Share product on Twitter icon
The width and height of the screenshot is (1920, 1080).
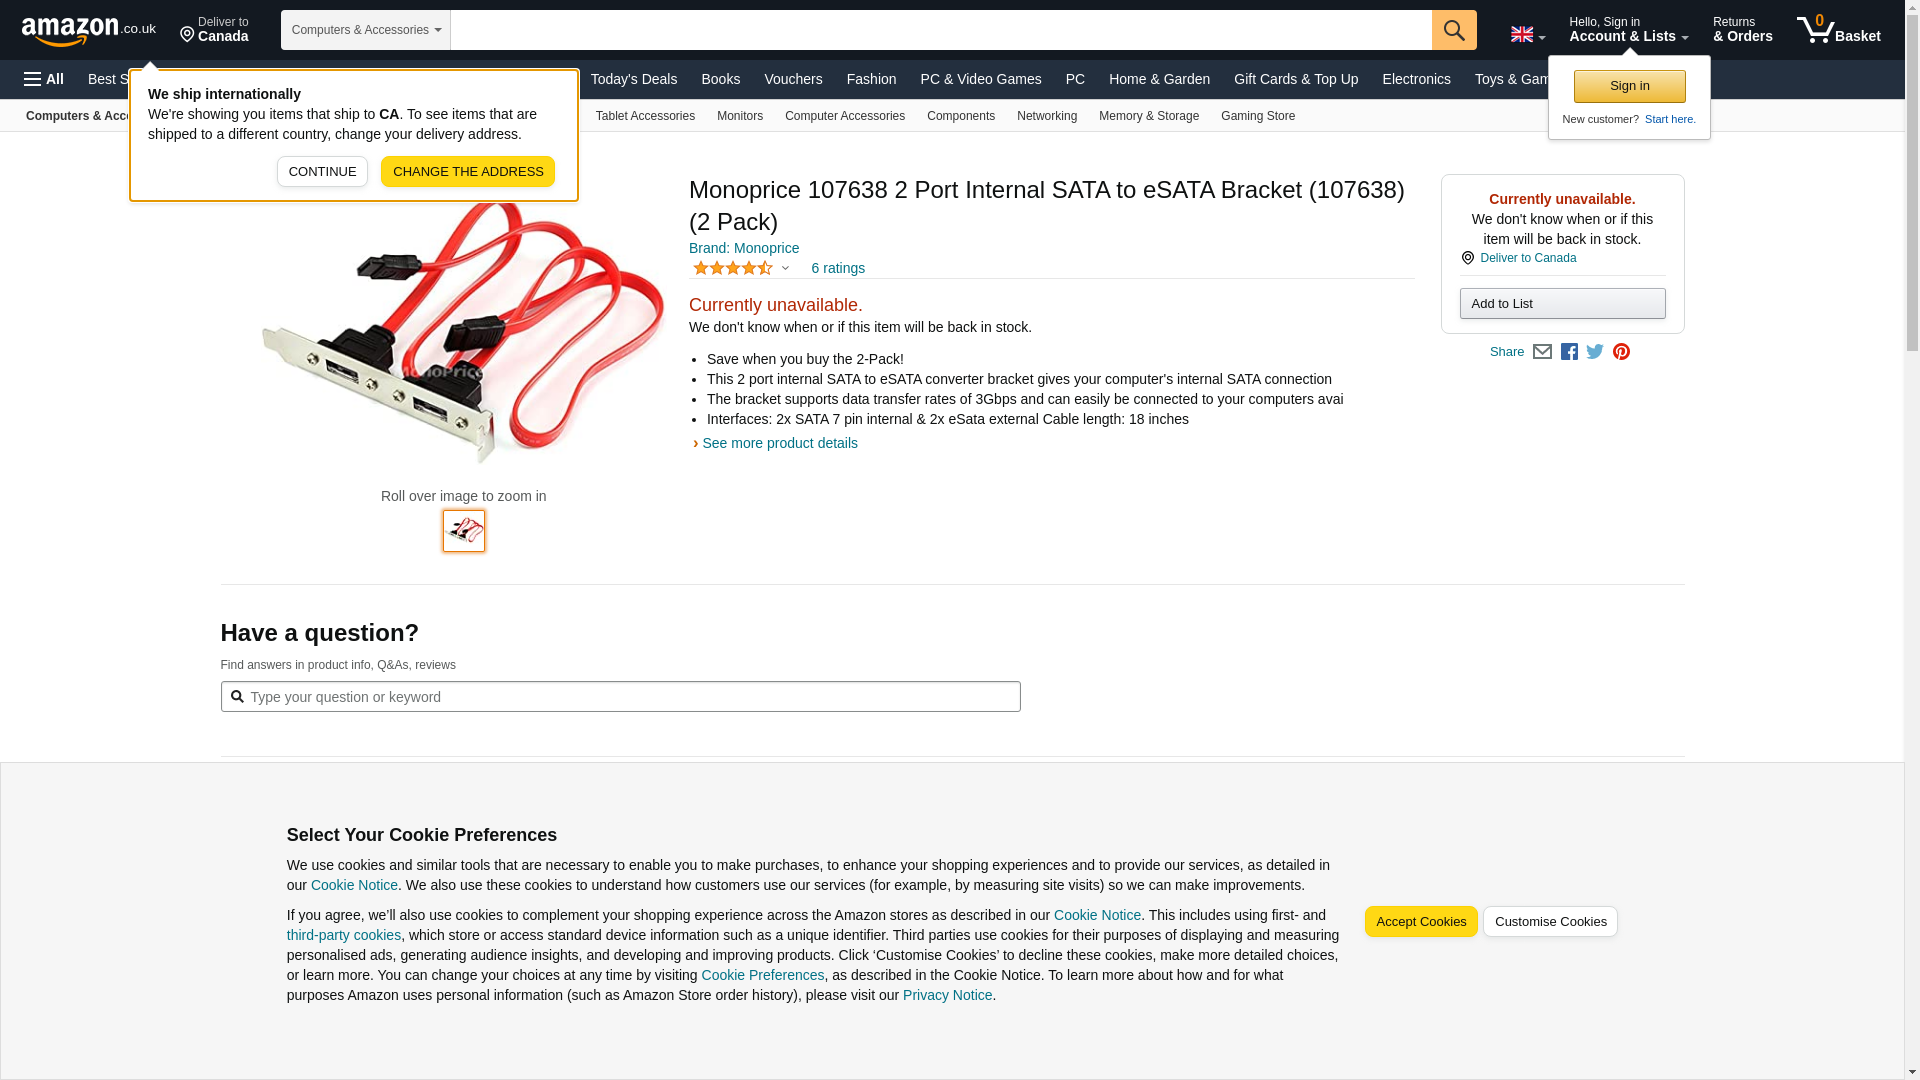click(1595, 352)
